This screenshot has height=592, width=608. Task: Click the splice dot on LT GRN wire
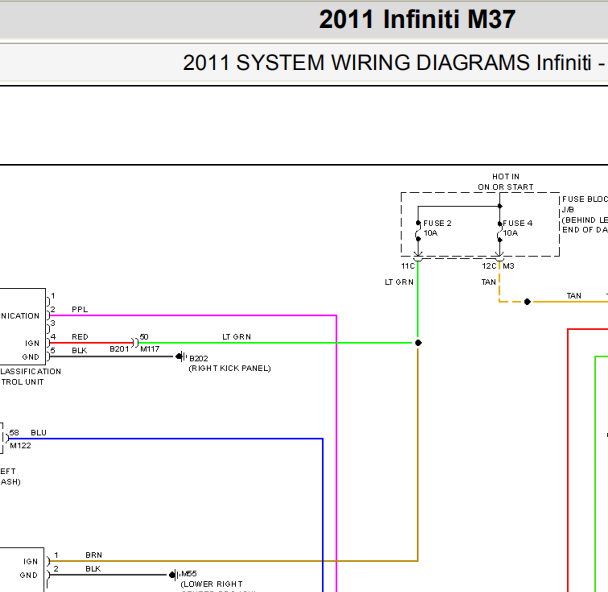point(418,343)
